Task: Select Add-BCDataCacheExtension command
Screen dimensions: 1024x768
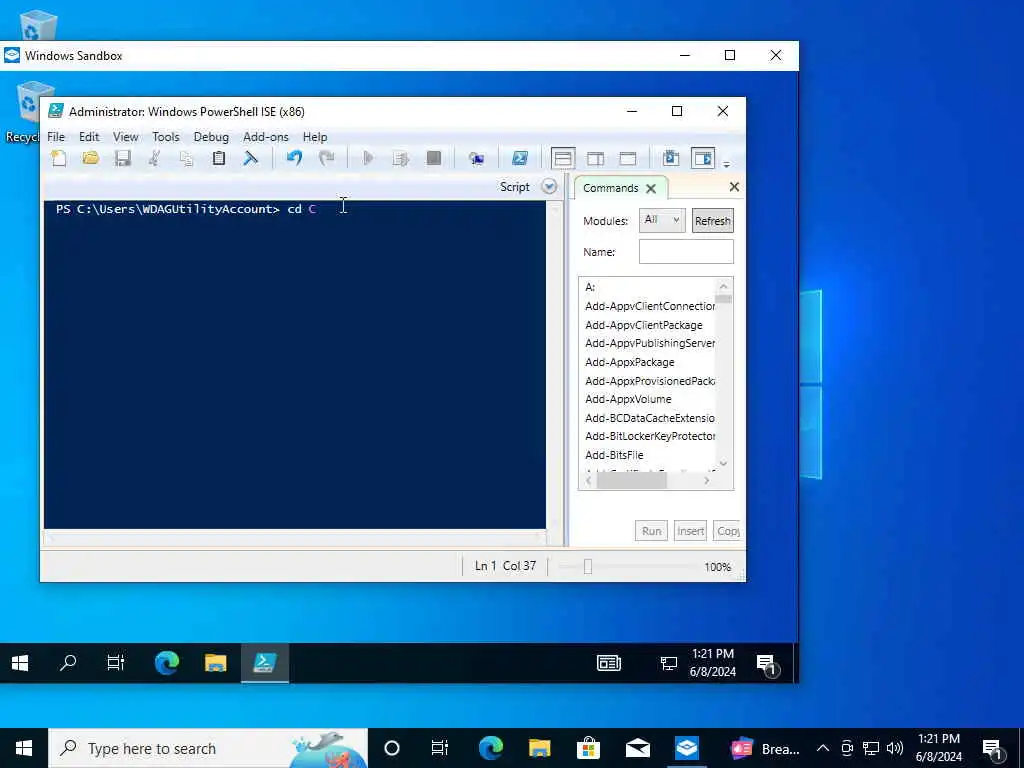Action: (x=650, y=418)
